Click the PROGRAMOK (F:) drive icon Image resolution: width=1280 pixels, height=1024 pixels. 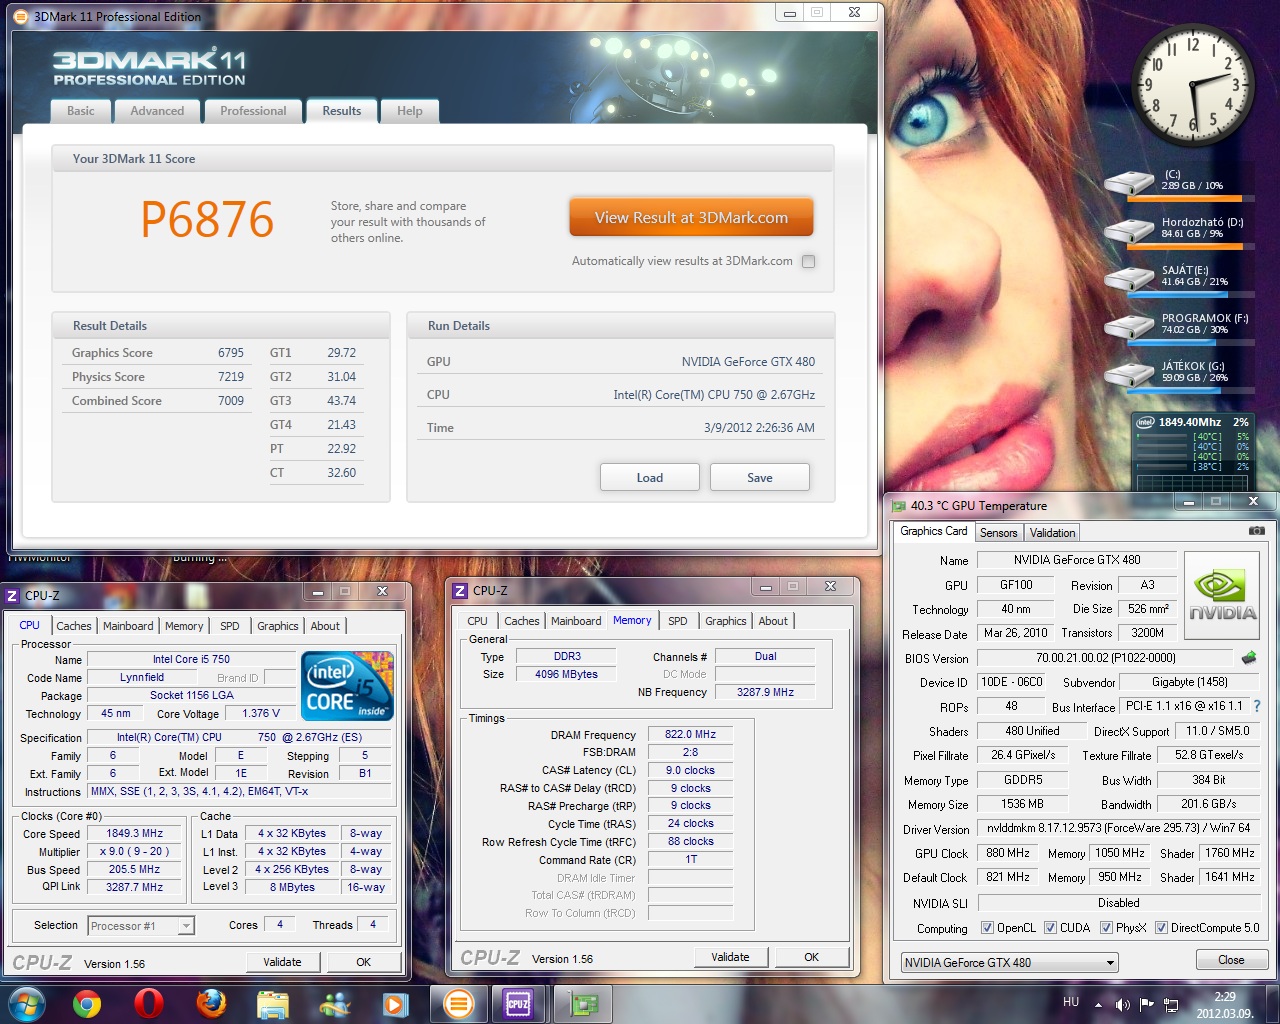pyautogui.click(x=1129, y=328)
